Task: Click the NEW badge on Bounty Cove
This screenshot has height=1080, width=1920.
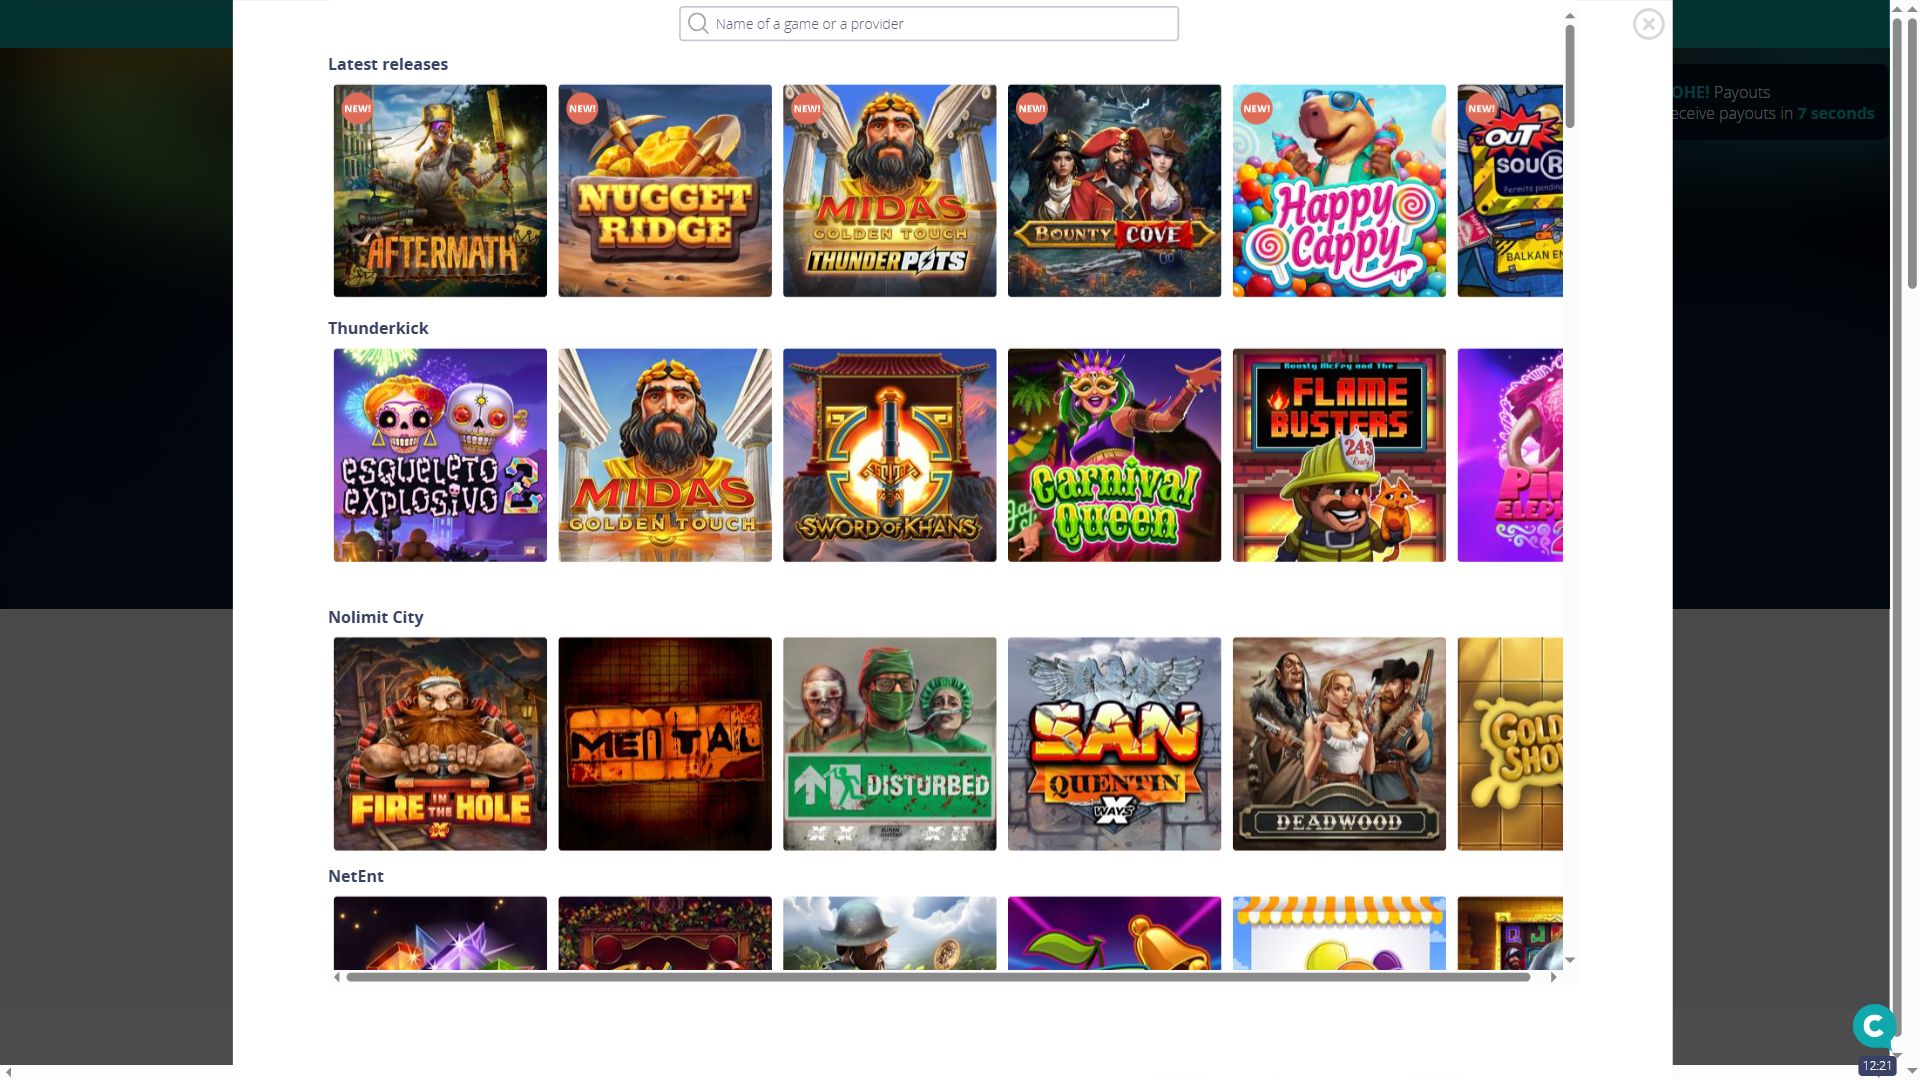Action: 1031,109
